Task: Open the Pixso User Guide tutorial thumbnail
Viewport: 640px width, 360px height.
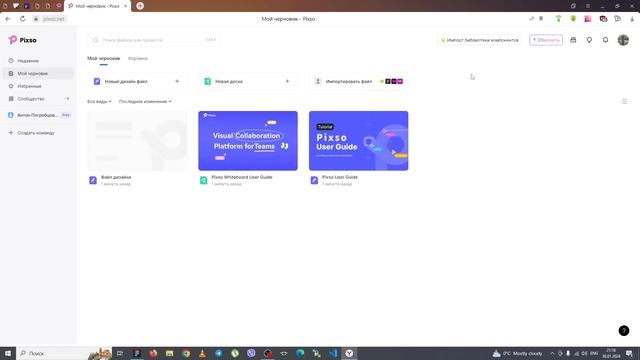Action: coord(358,141)
